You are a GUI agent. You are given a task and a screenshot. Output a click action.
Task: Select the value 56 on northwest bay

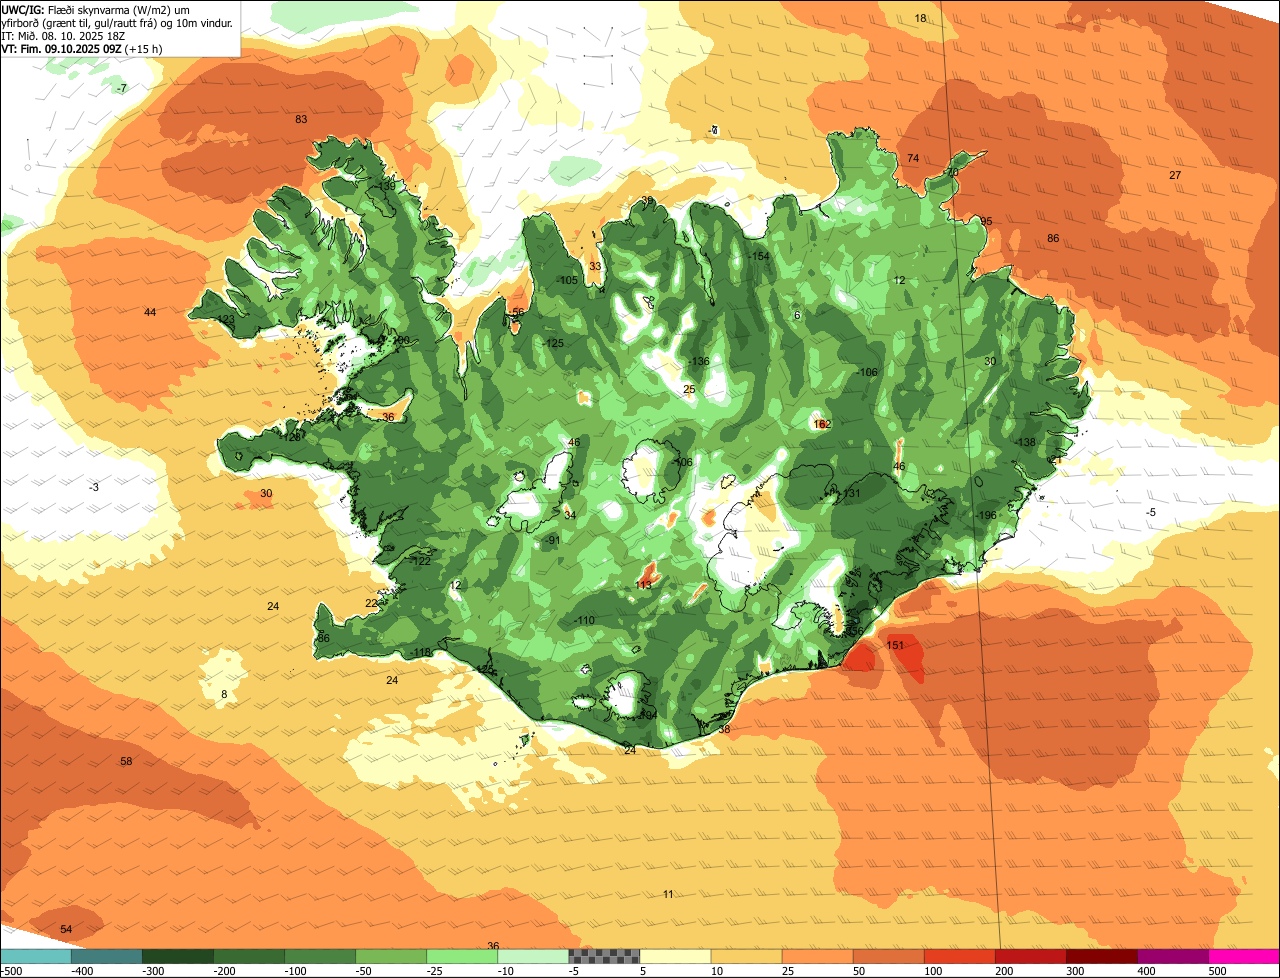point(518,313)
